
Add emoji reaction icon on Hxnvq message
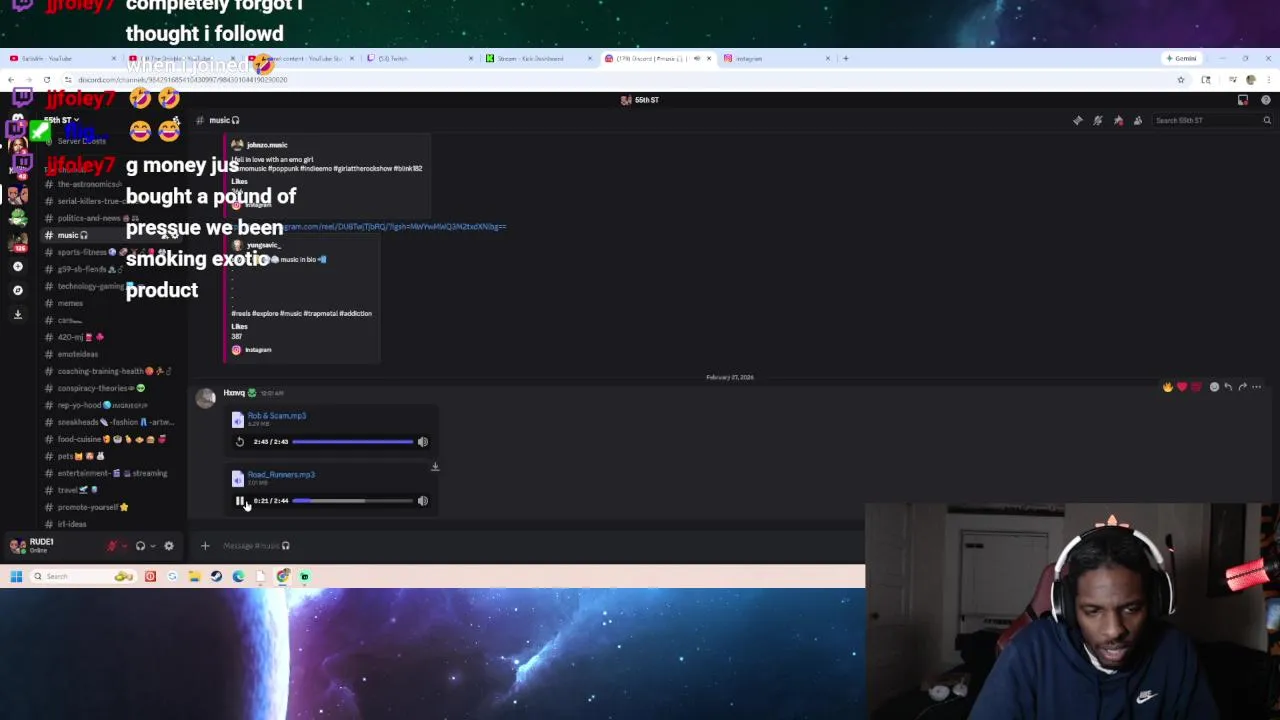[1214, 387]
